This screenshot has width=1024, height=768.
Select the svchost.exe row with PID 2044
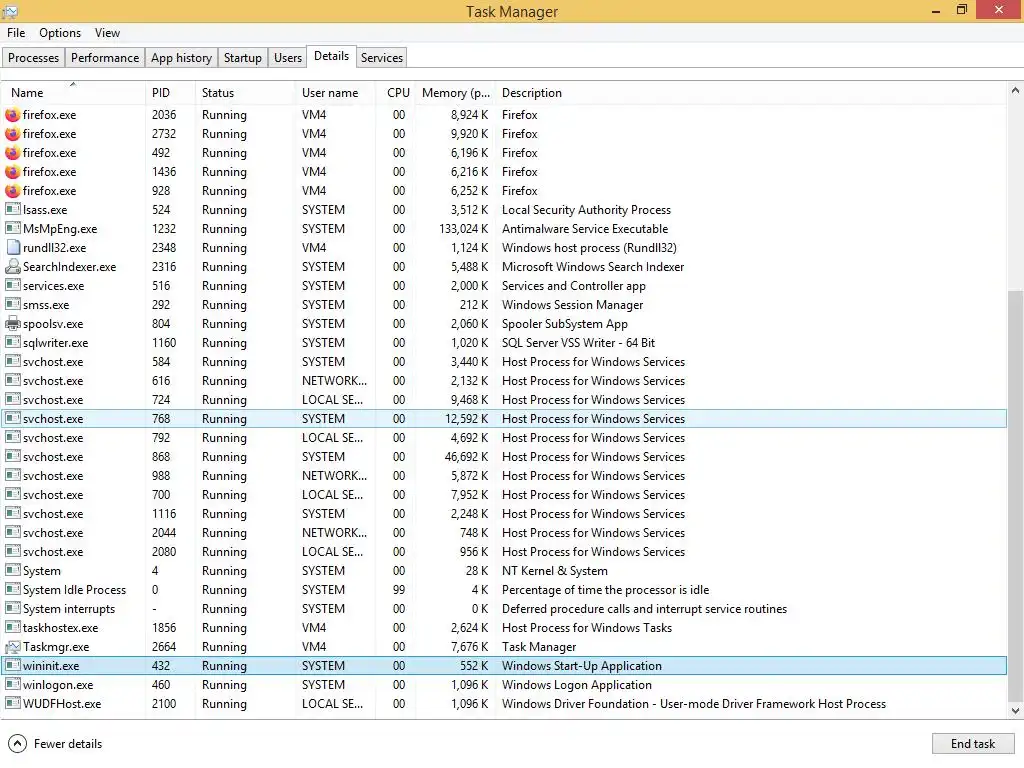tap(504, 533)
